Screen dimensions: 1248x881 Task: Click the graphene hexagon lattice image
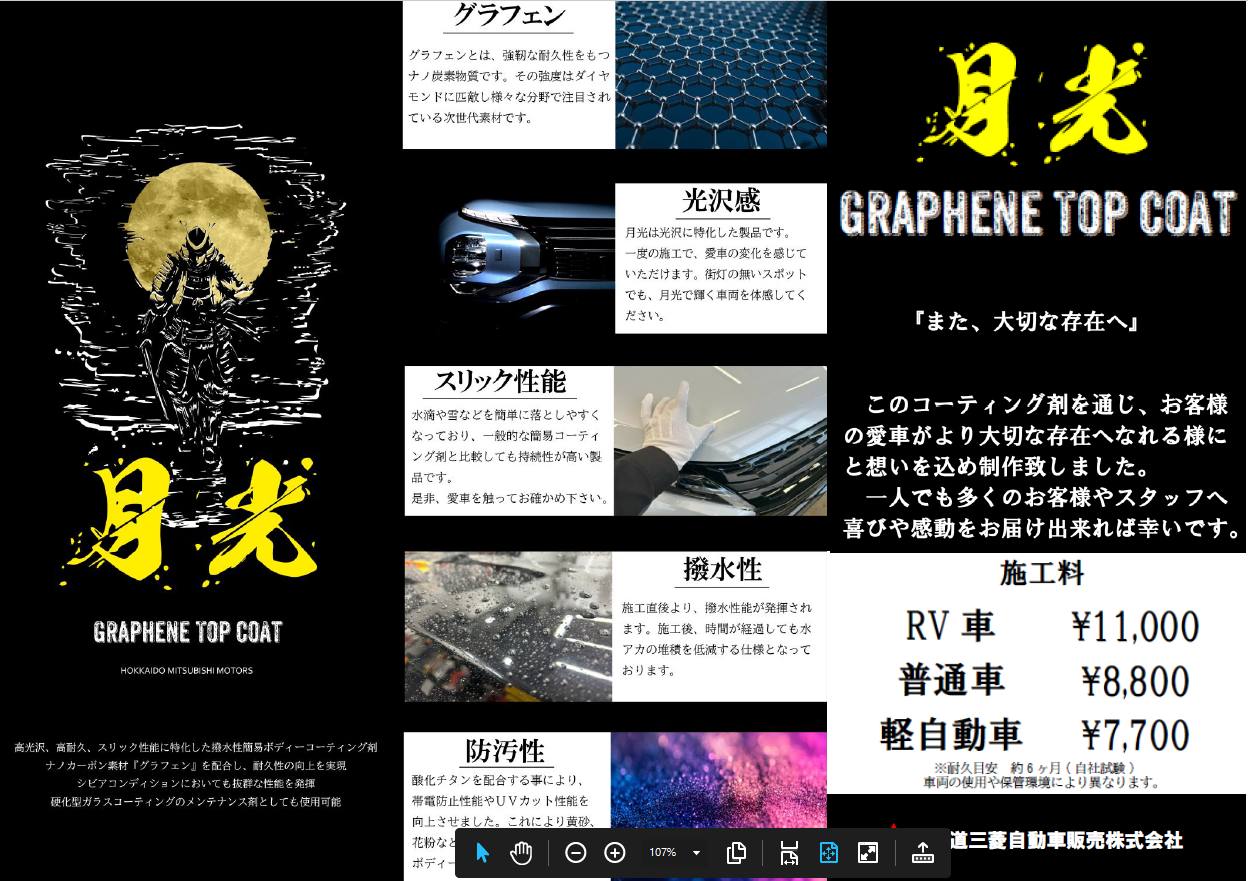[721, 75]
